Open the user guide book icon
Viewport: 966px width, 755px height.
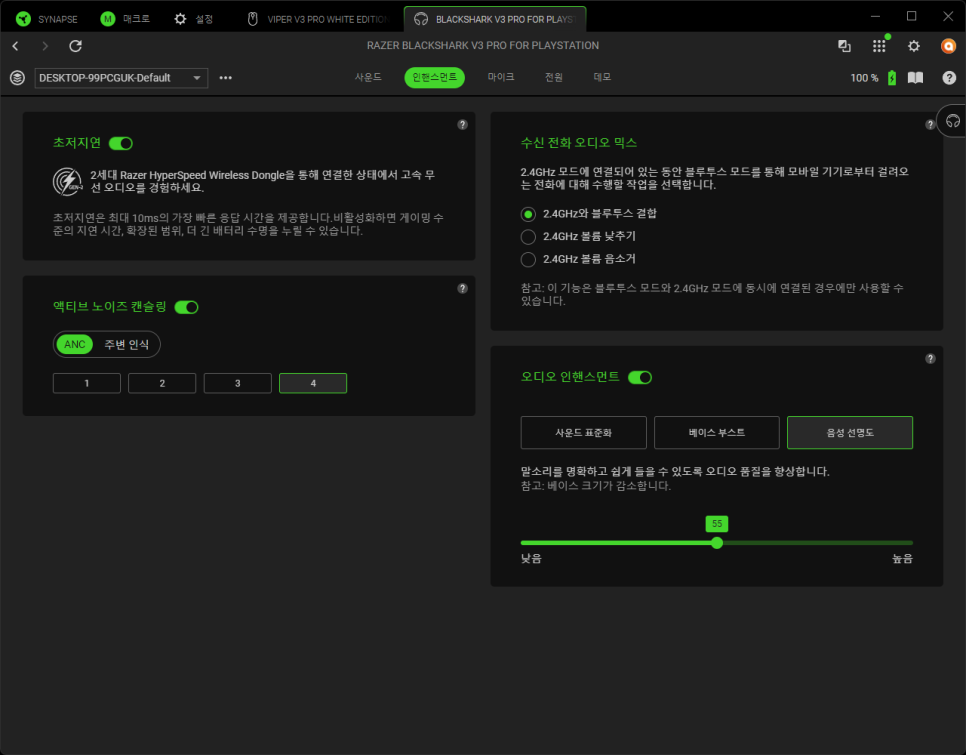pos(915,78)
